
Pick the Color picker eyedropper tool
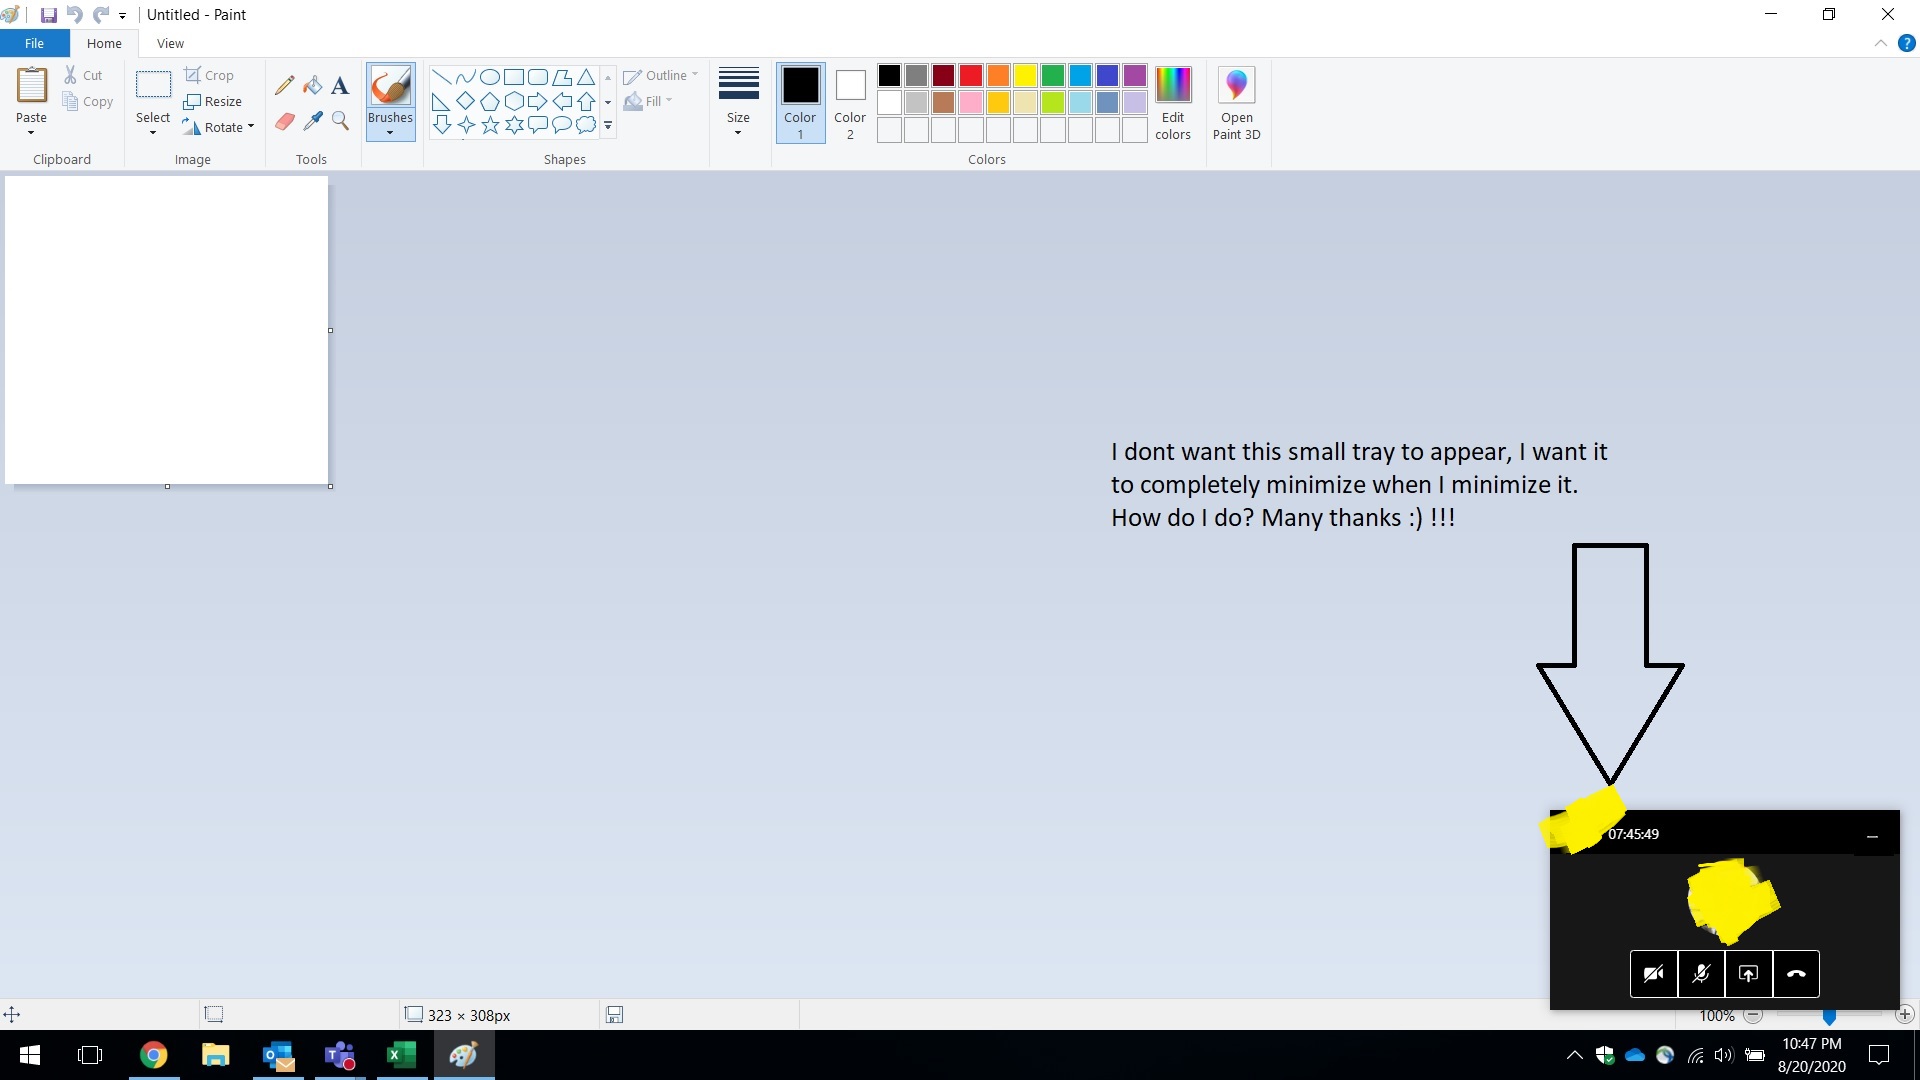(x=313, y=121)
